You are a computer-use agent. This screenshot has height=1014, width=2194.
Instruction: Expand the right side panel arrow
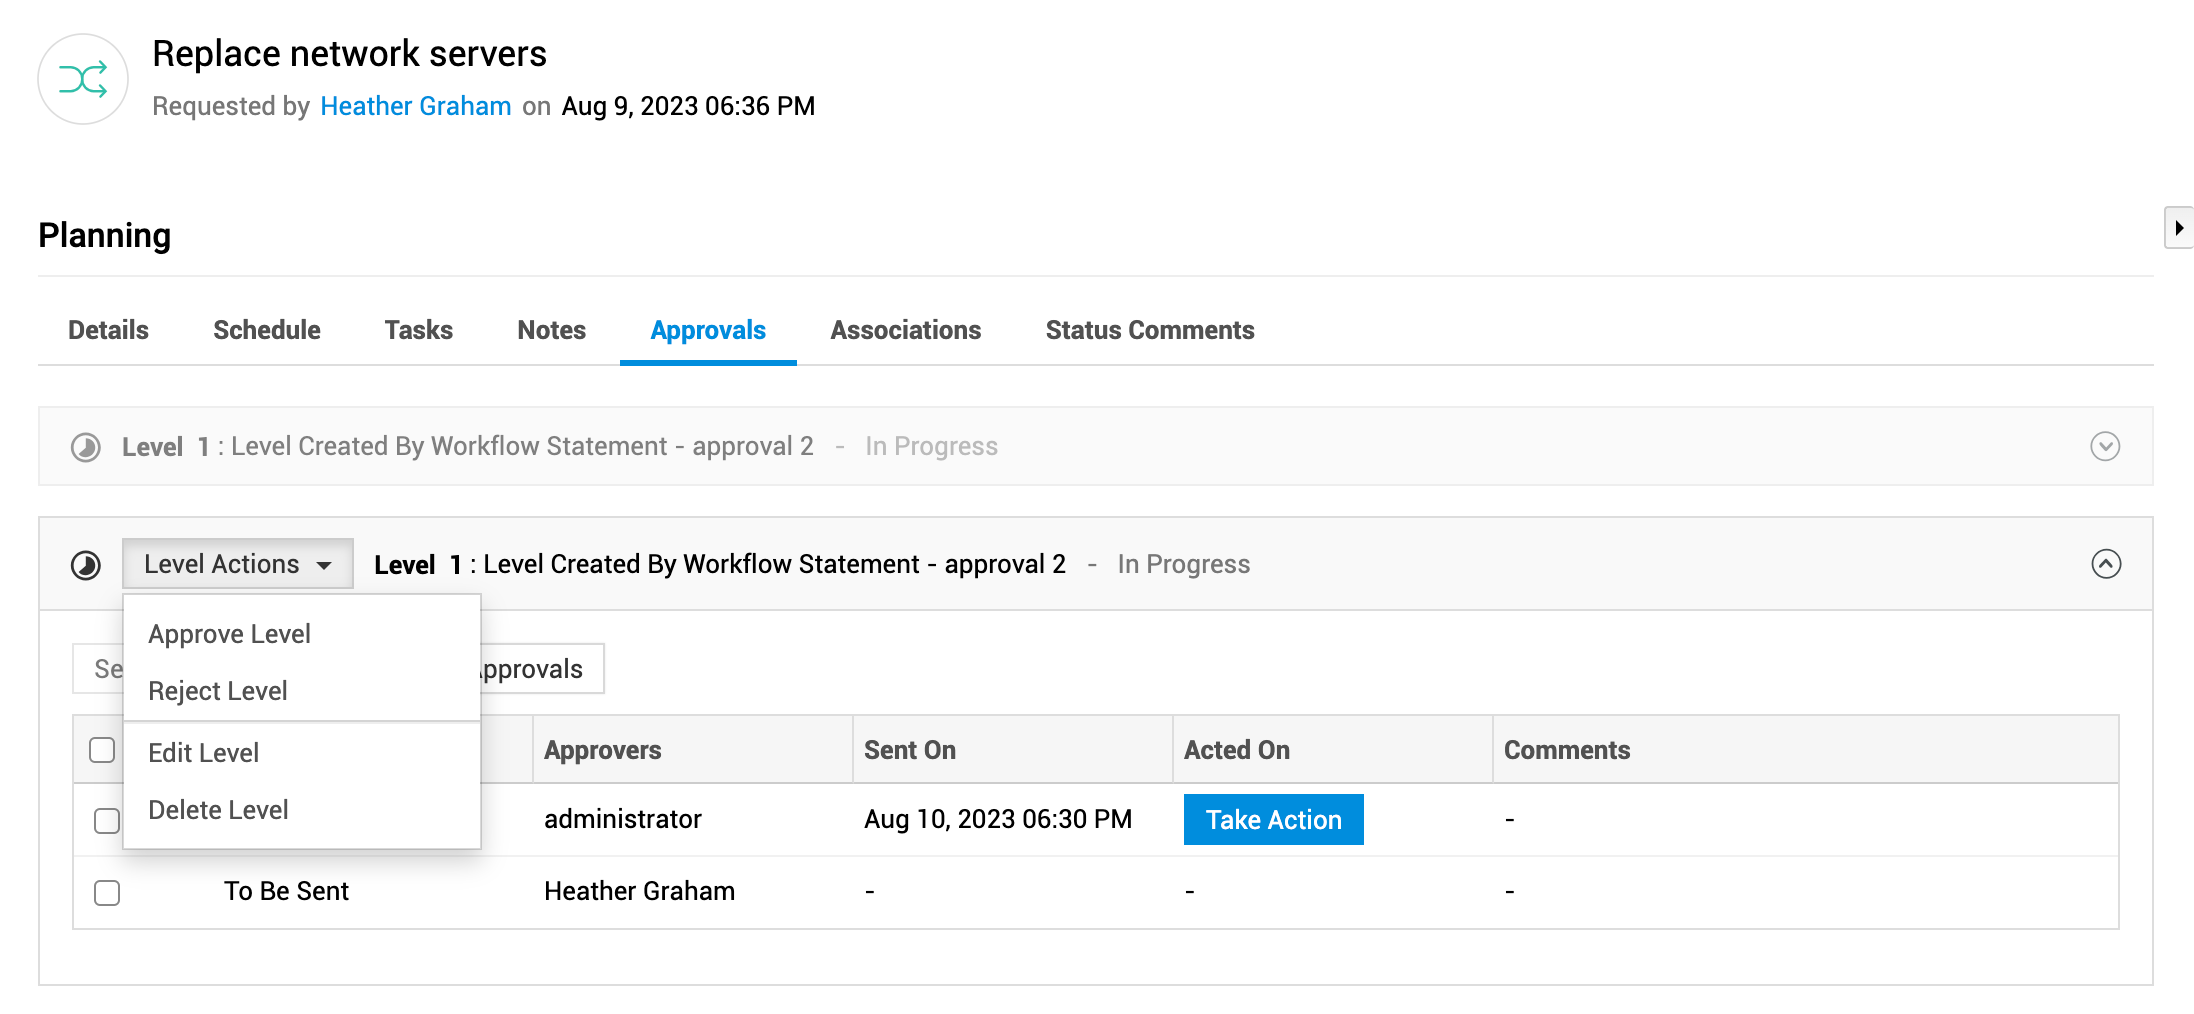point(2178,228)
